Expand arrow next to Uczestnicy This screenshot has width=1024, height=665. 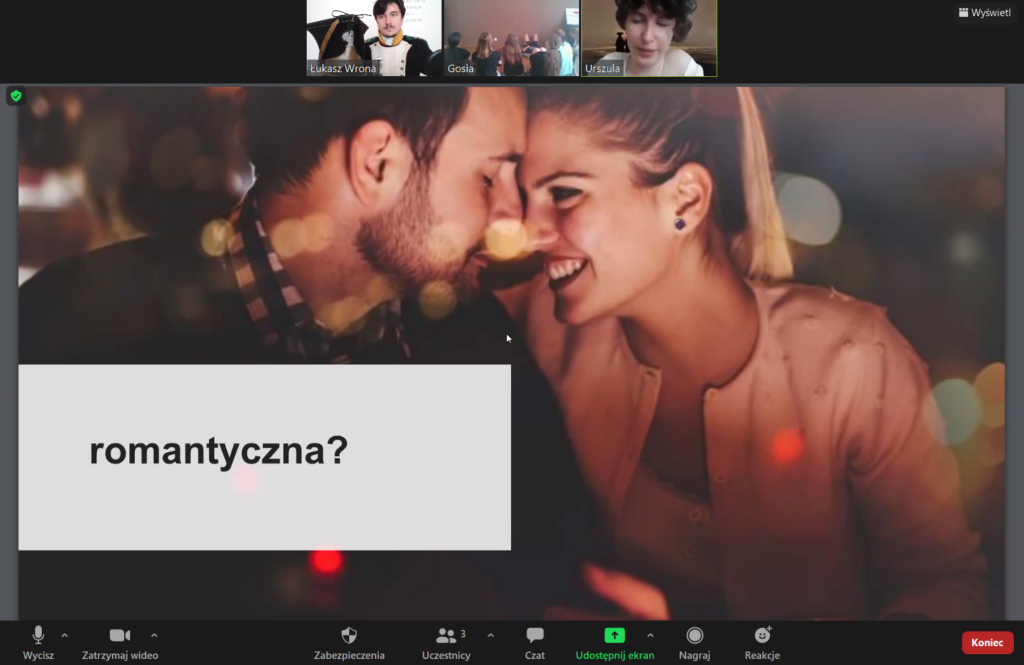(490, 635)
